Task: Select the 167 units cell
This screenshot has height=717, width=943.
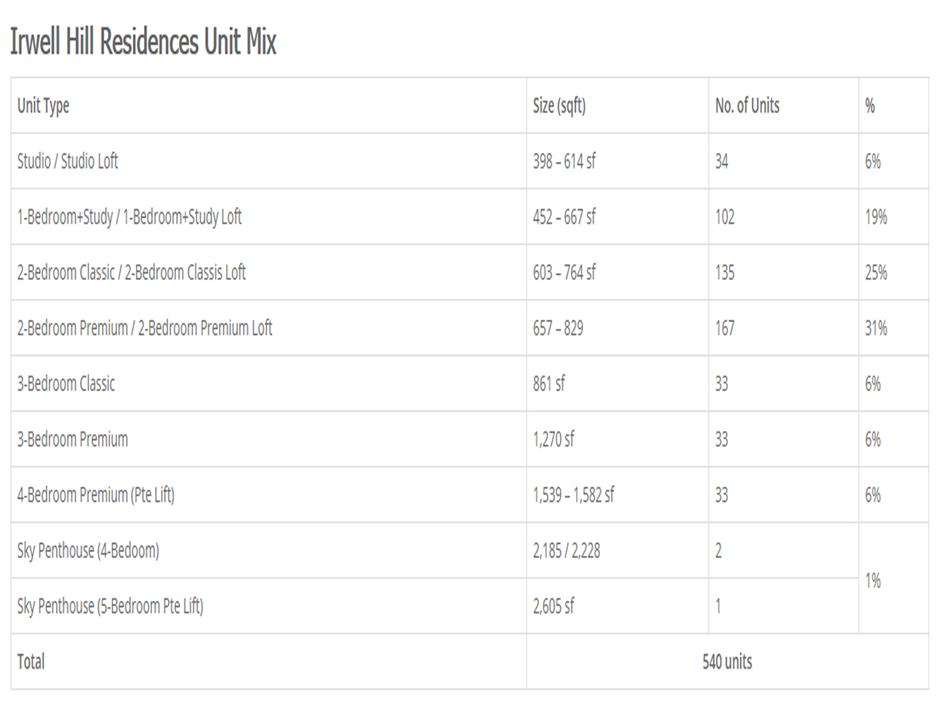Action: click(725, 328)
